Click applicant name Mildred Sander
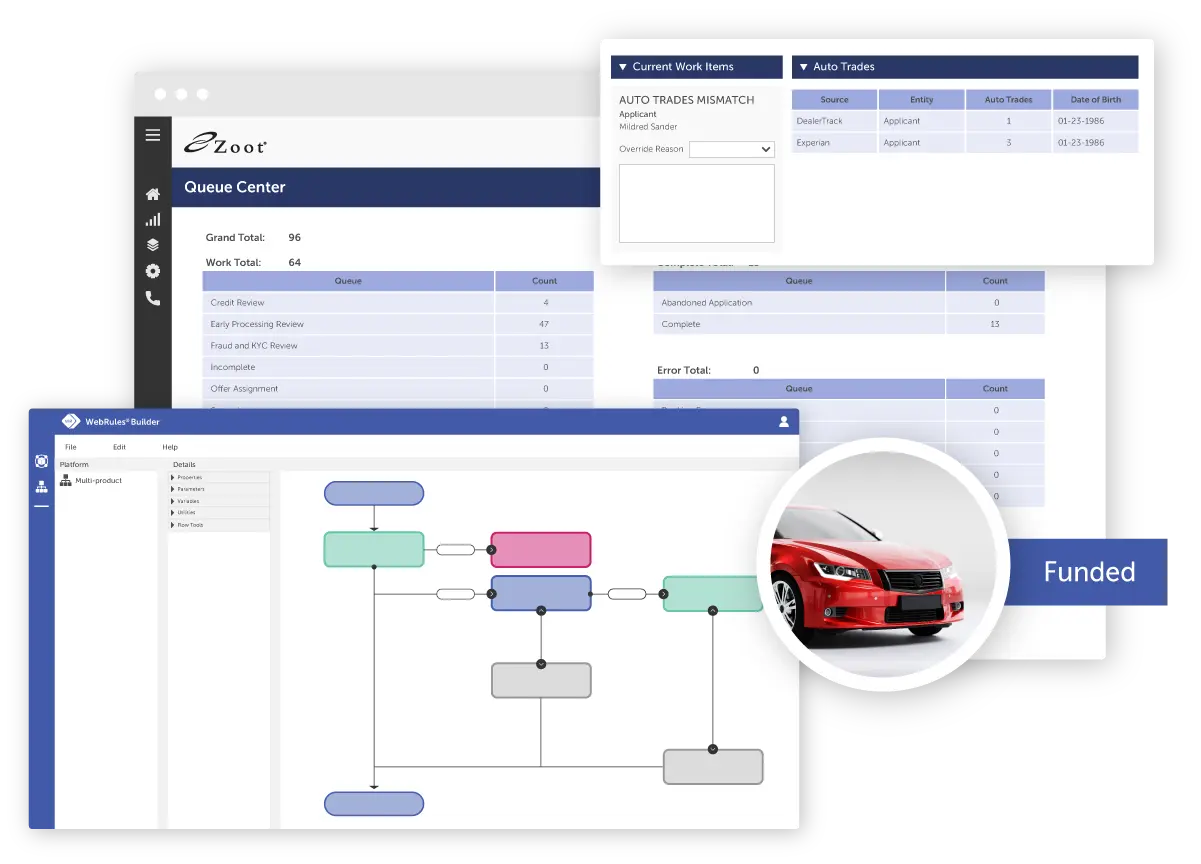 648,127
